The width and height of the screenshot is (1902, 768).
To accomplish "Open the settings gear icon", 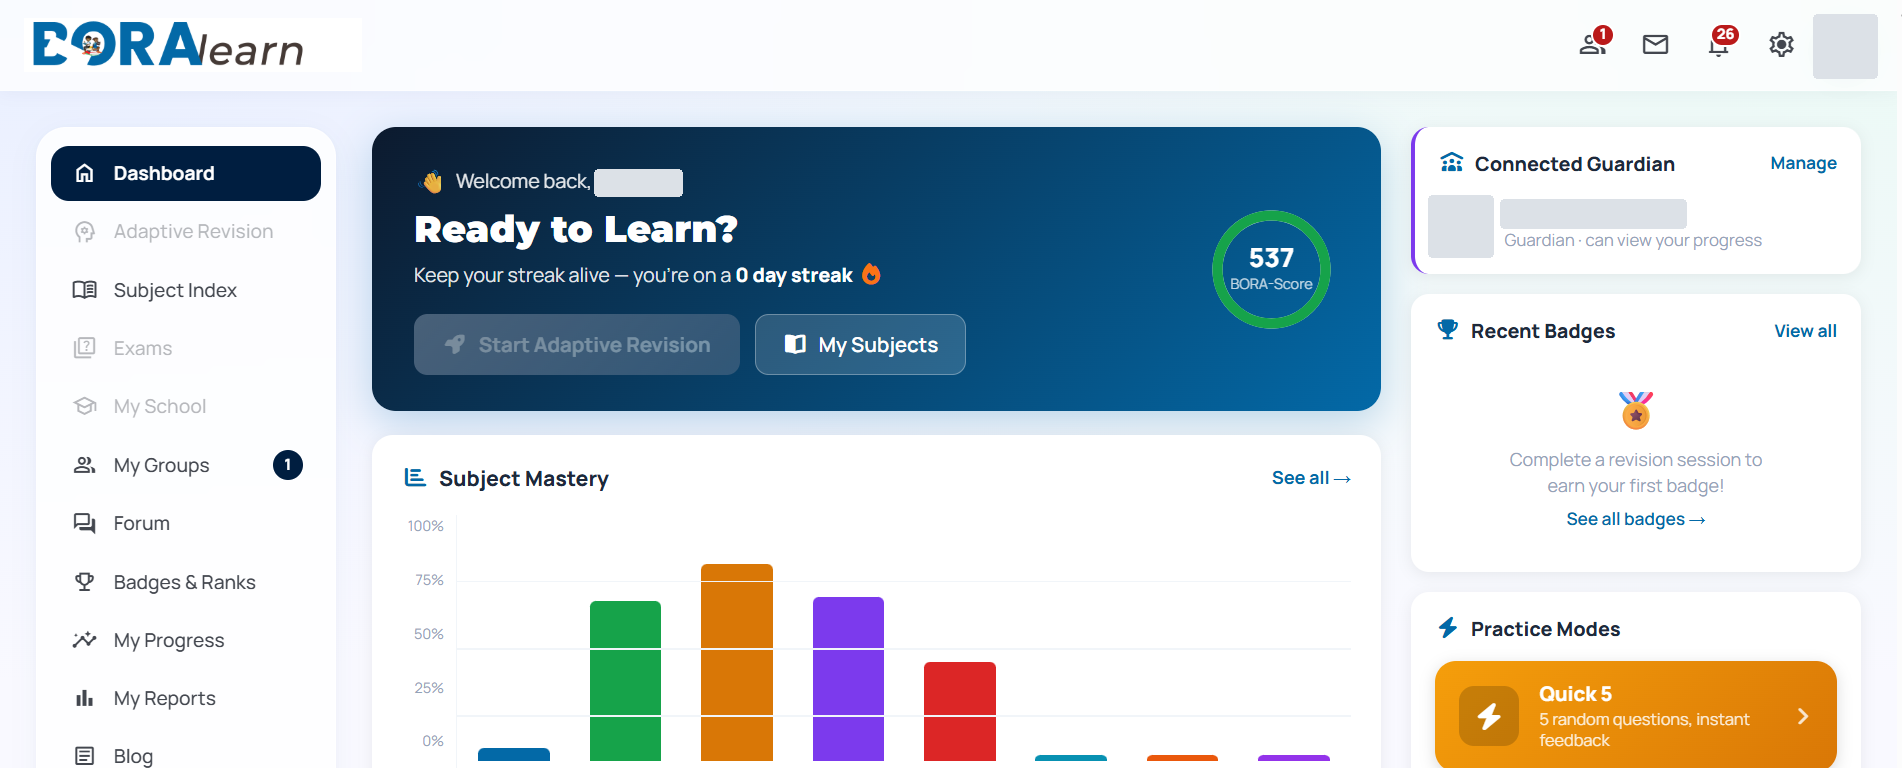I will click(1781, 44).
